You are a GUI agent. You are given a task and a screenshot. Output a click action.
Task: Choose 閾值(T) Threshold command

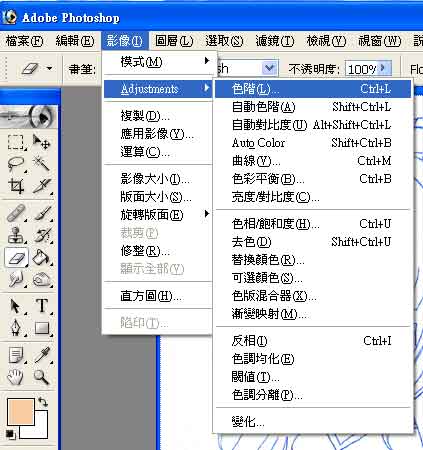(313, 377)
